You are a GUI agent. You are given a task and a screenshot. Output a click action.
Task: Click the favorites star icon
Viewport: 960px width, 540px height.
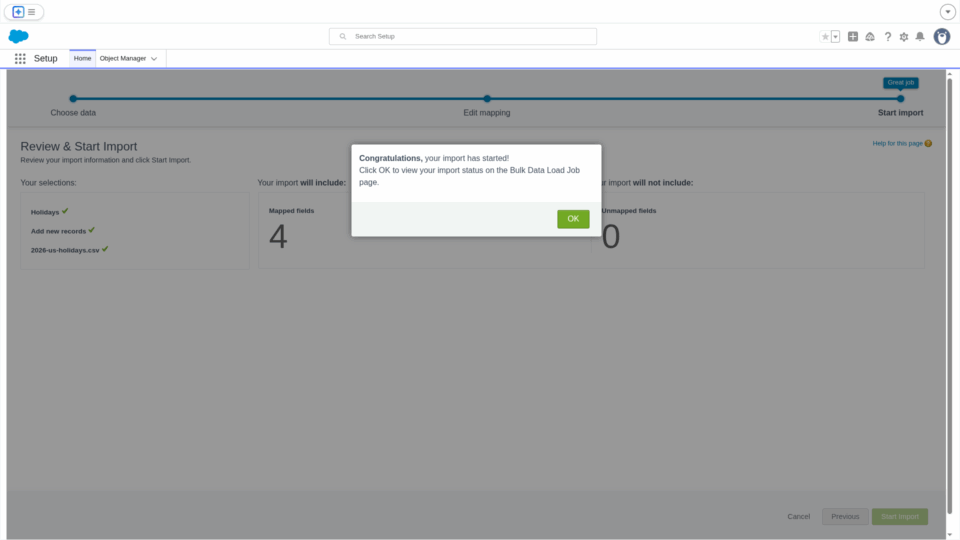pyautogui.click(x=825, y=37)
